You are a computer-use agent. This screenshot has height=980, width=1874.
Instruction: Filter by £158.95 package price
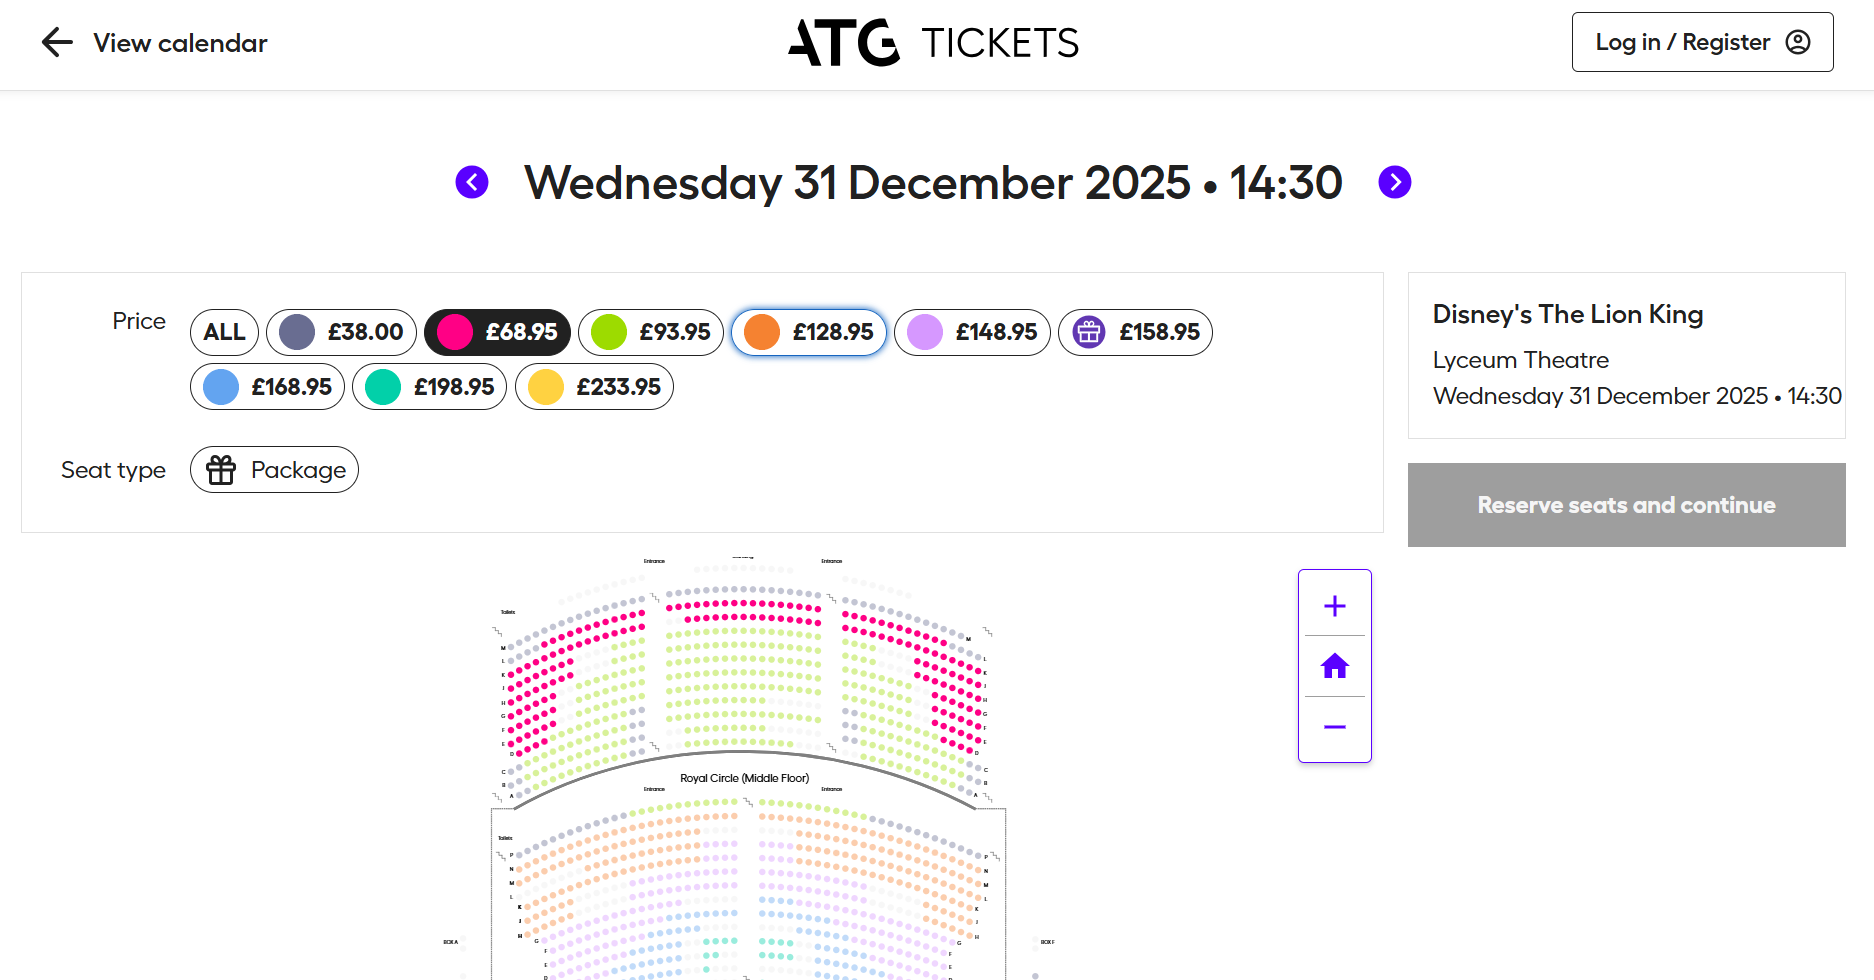point(1135,332)
